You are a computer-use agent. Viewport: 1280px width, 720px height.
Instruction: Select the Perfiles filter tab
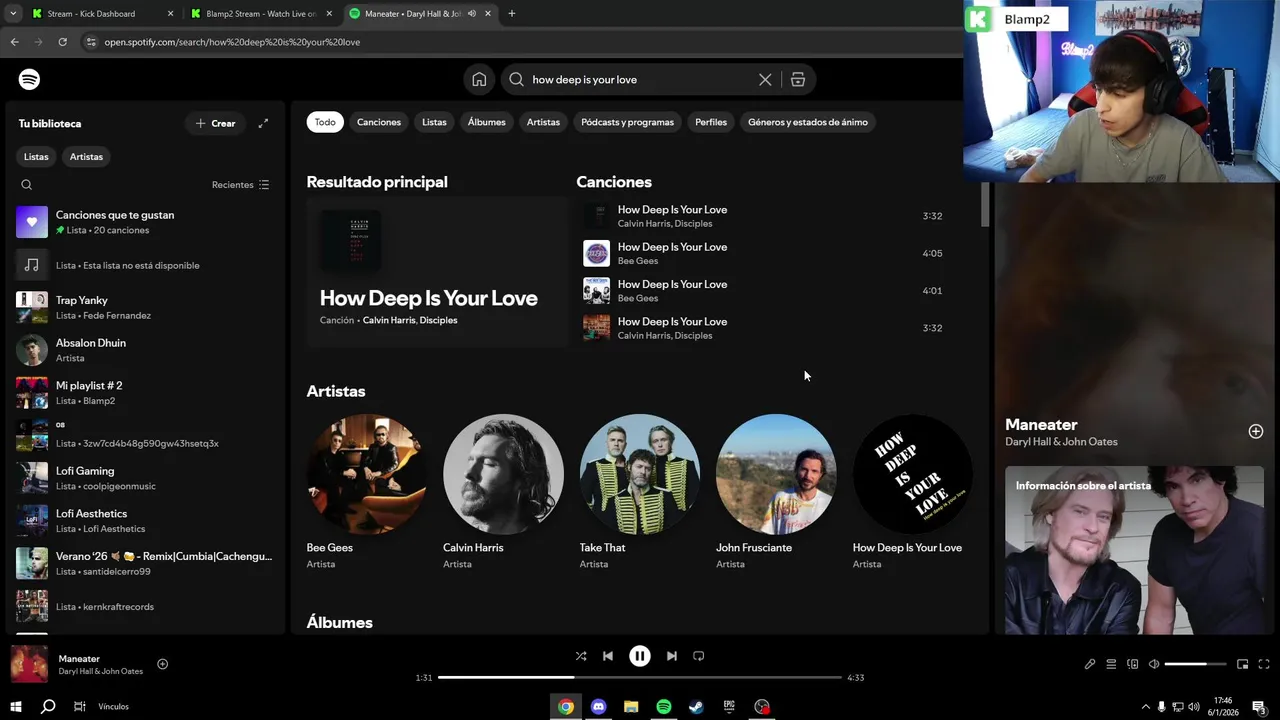pyautogui.click(x=711, y=122)
